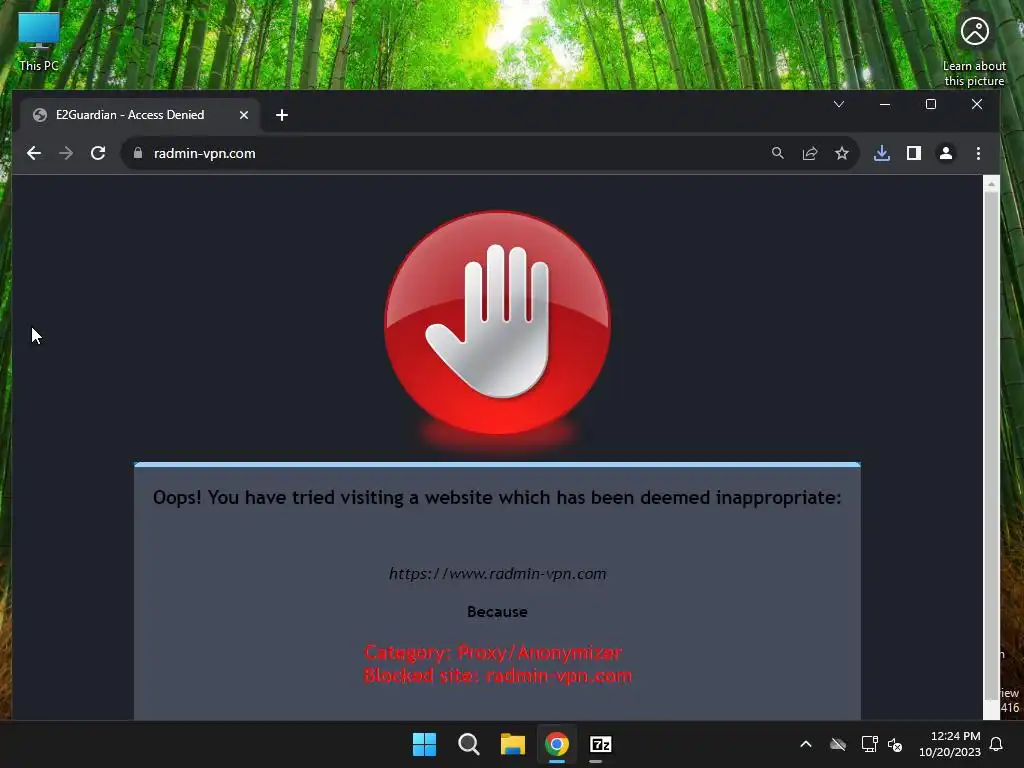Viewport: 1024px width, 768px height.
Task: Open Chrome three-dot menu
Action: (x=978, y=153)
